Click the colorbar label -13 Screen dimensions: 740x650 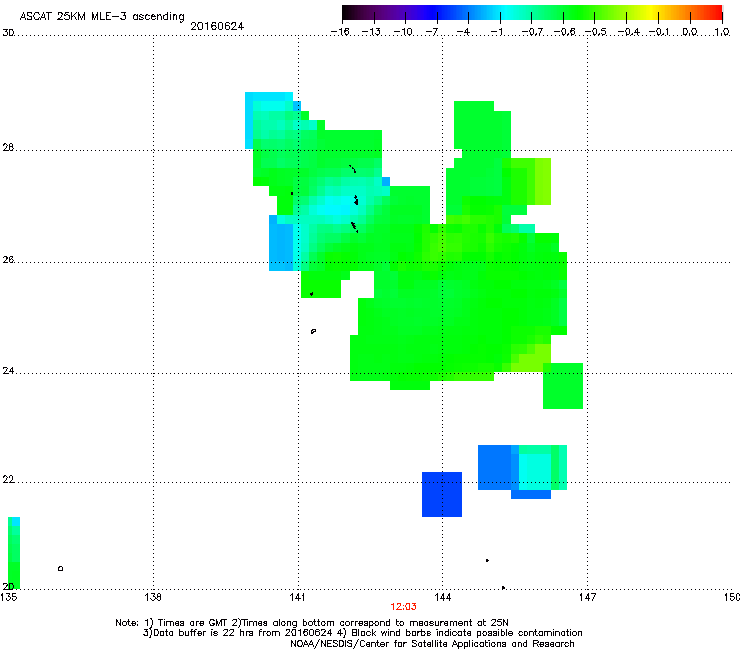click(x=371, y=32)
